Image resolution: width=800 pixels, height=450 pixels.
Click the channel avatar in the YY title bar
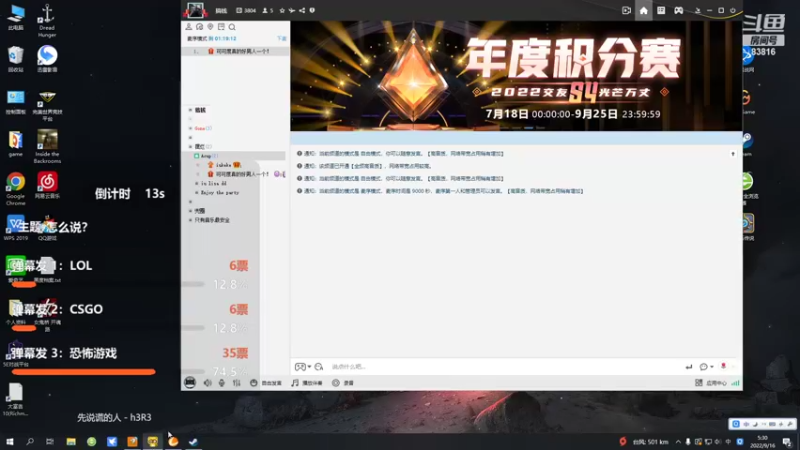click(195, 10)
